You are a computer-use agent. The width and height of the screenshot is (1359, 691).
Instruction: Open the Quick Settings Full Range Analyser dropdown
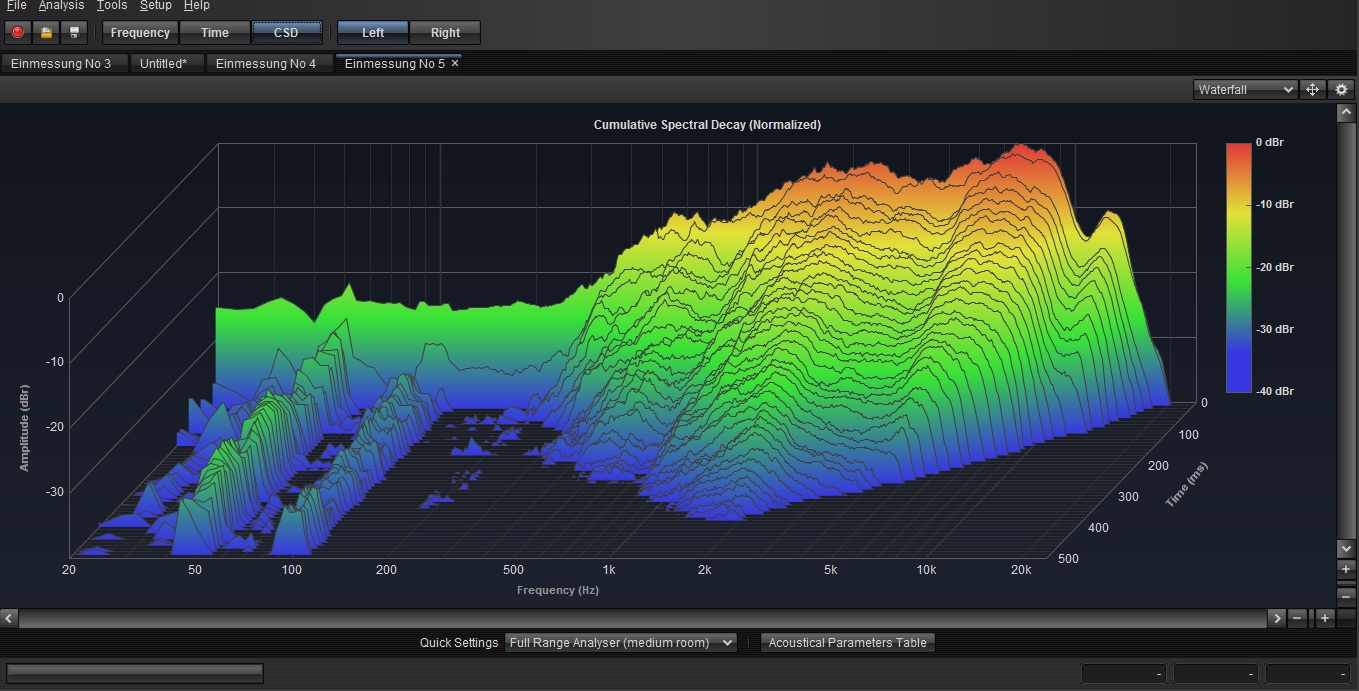[x=620, y=642]
